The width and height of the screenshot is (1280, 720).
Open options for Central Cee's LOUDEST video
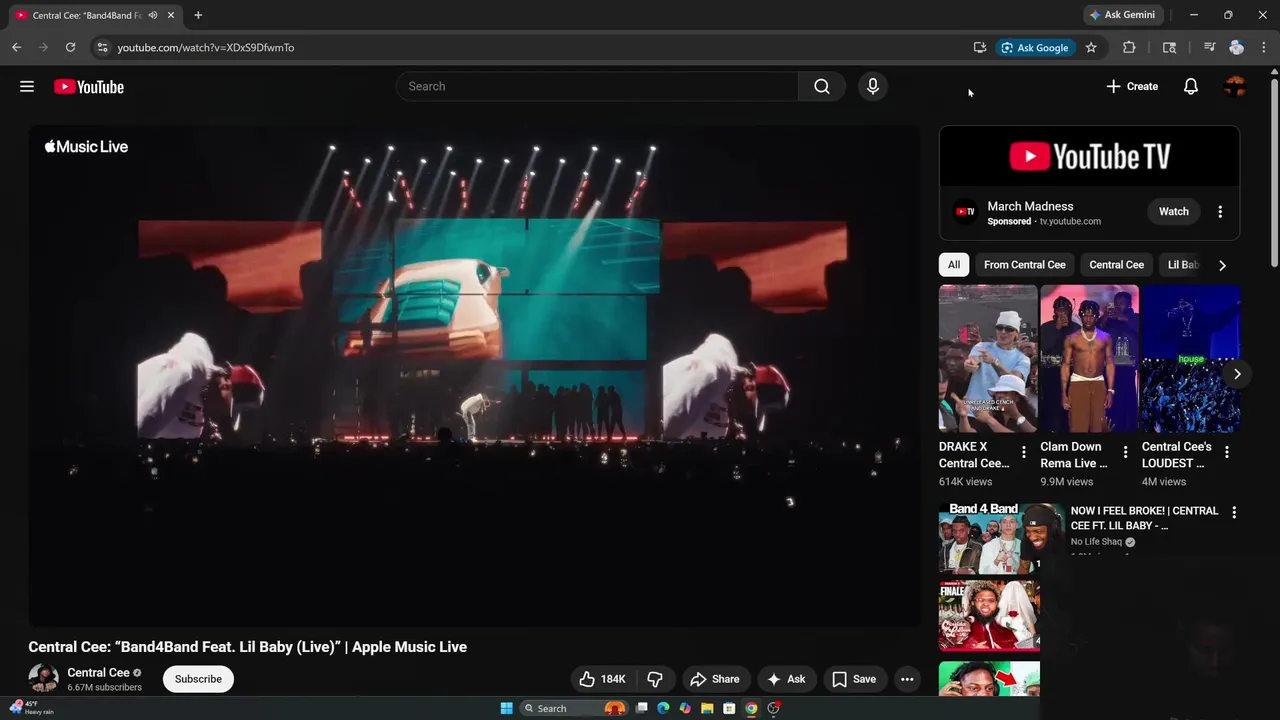[1227, 452]
